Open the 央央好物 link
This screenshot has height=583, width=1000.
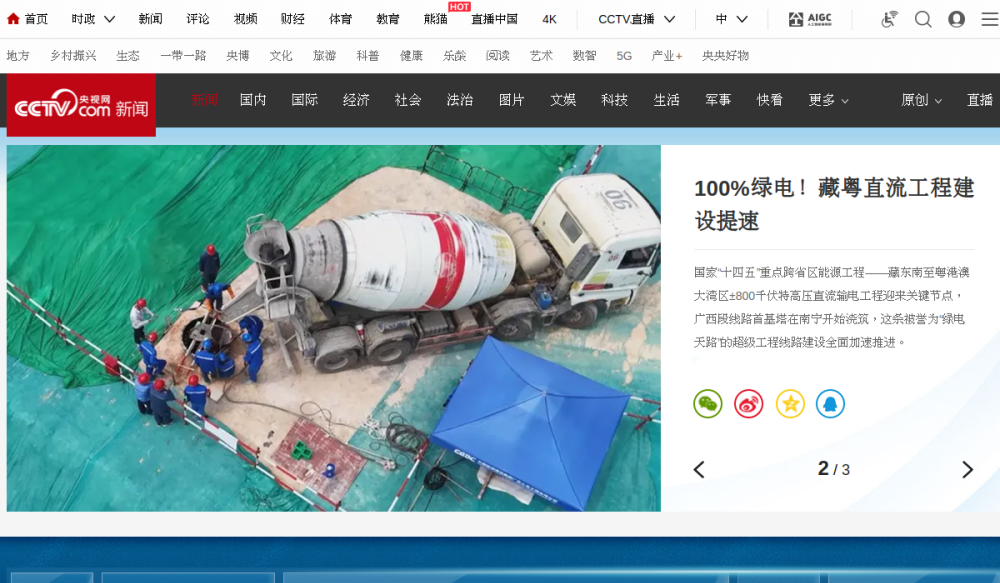[x=725, y=55]
